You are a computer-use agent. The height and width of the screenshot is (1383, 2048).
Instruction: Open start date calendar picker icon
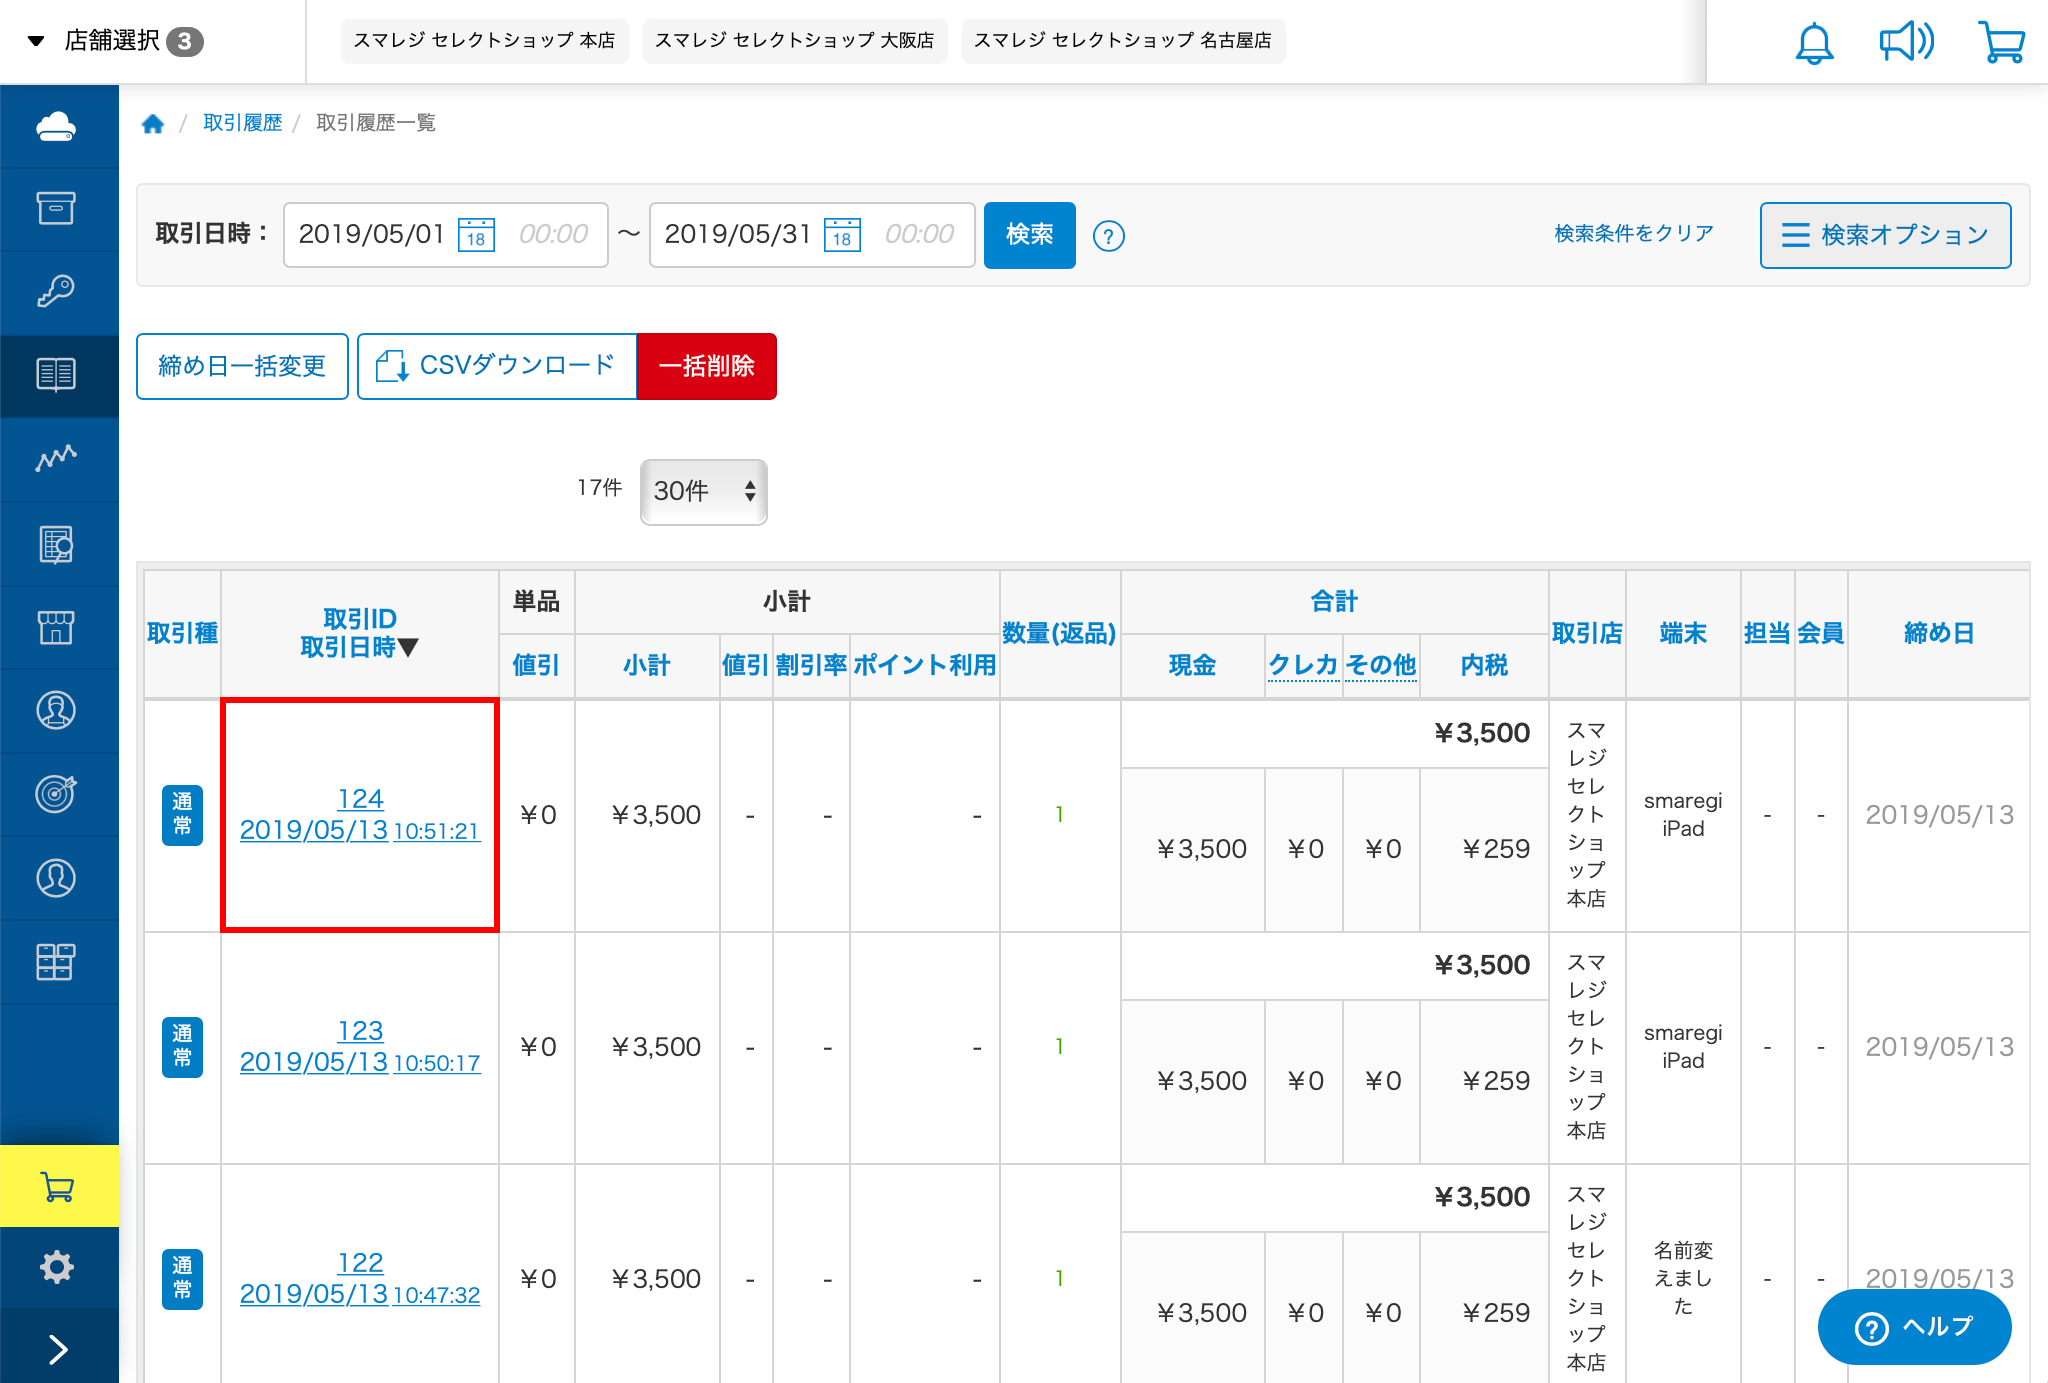click(x=476, y=235)
